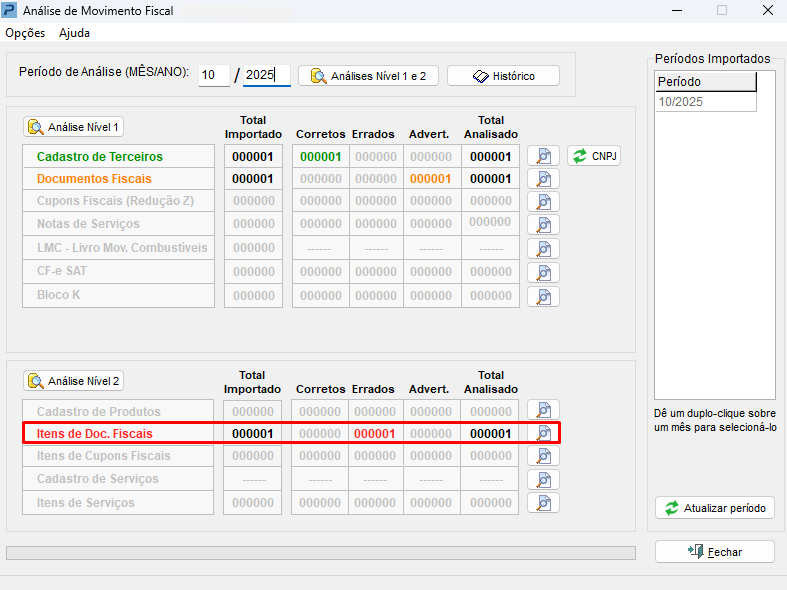787x590 pixels.
Task: Click magnifier icon for Notas de Serviços row
Action: click(x=543, y=224)
